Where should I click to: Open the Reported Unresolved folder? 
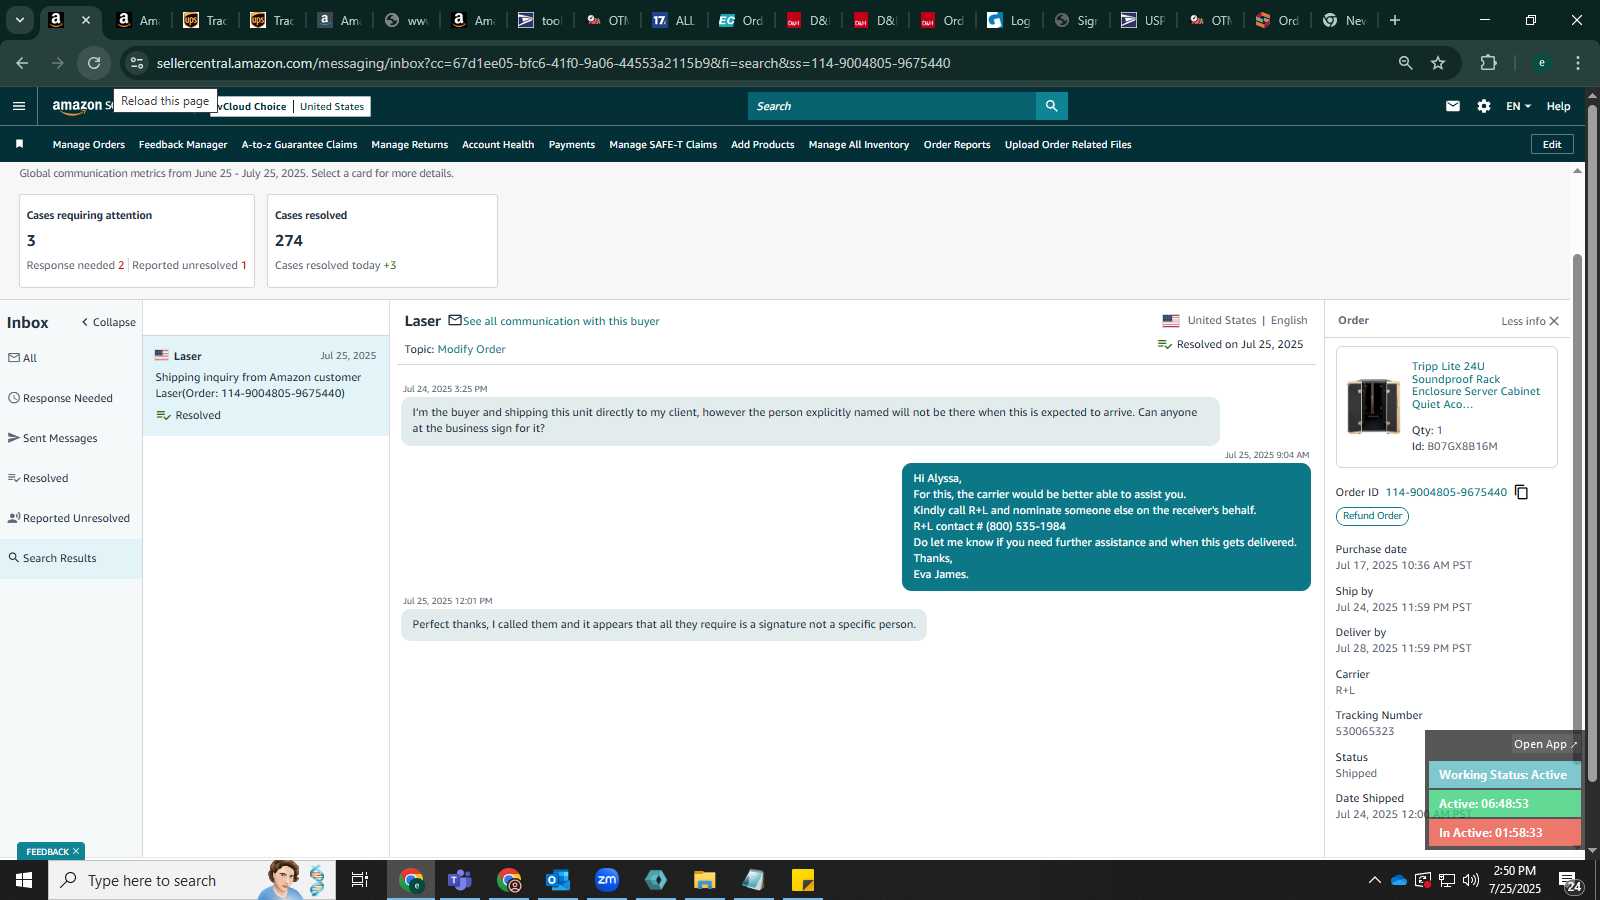tap(68, 518)
